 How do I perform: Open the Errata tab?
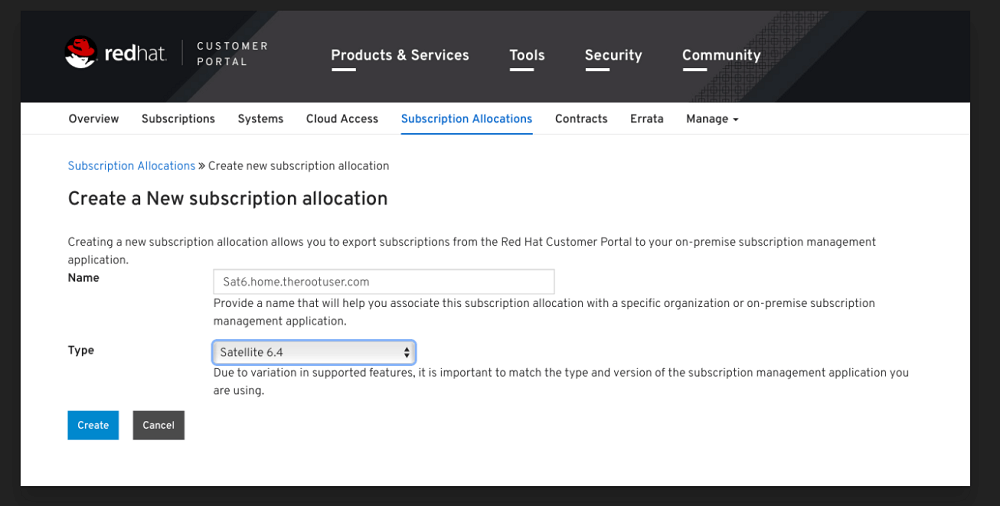click(x=646, y=119)
